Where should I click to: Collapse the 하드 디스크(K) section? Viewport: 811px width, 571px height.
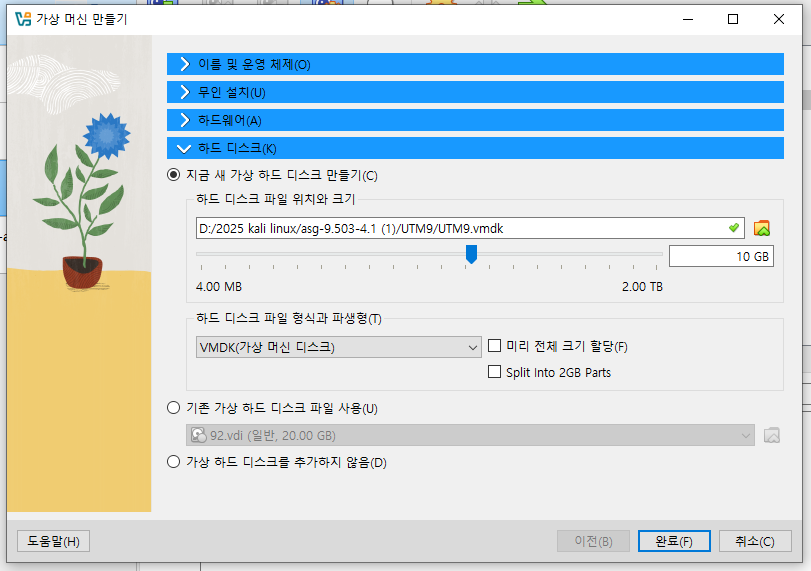475,148
